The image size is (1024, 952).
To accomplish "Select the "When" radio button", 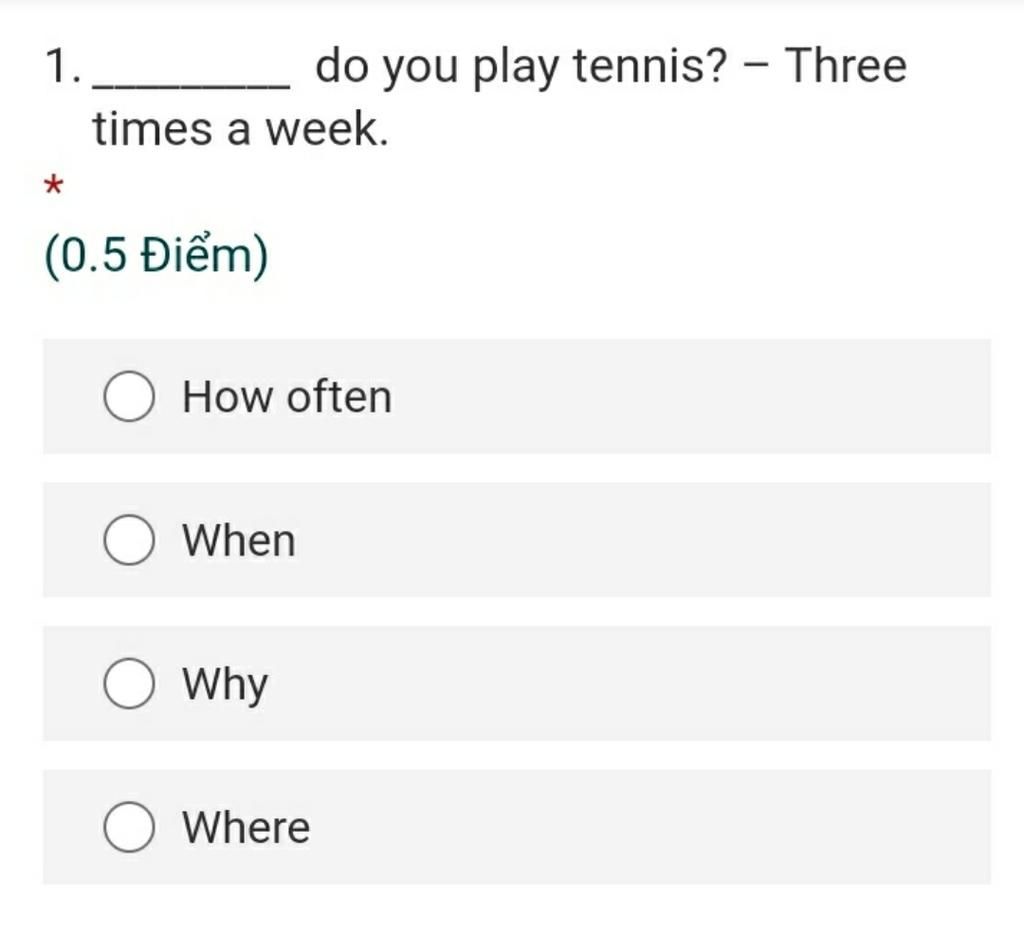I will tap(129, 539).
